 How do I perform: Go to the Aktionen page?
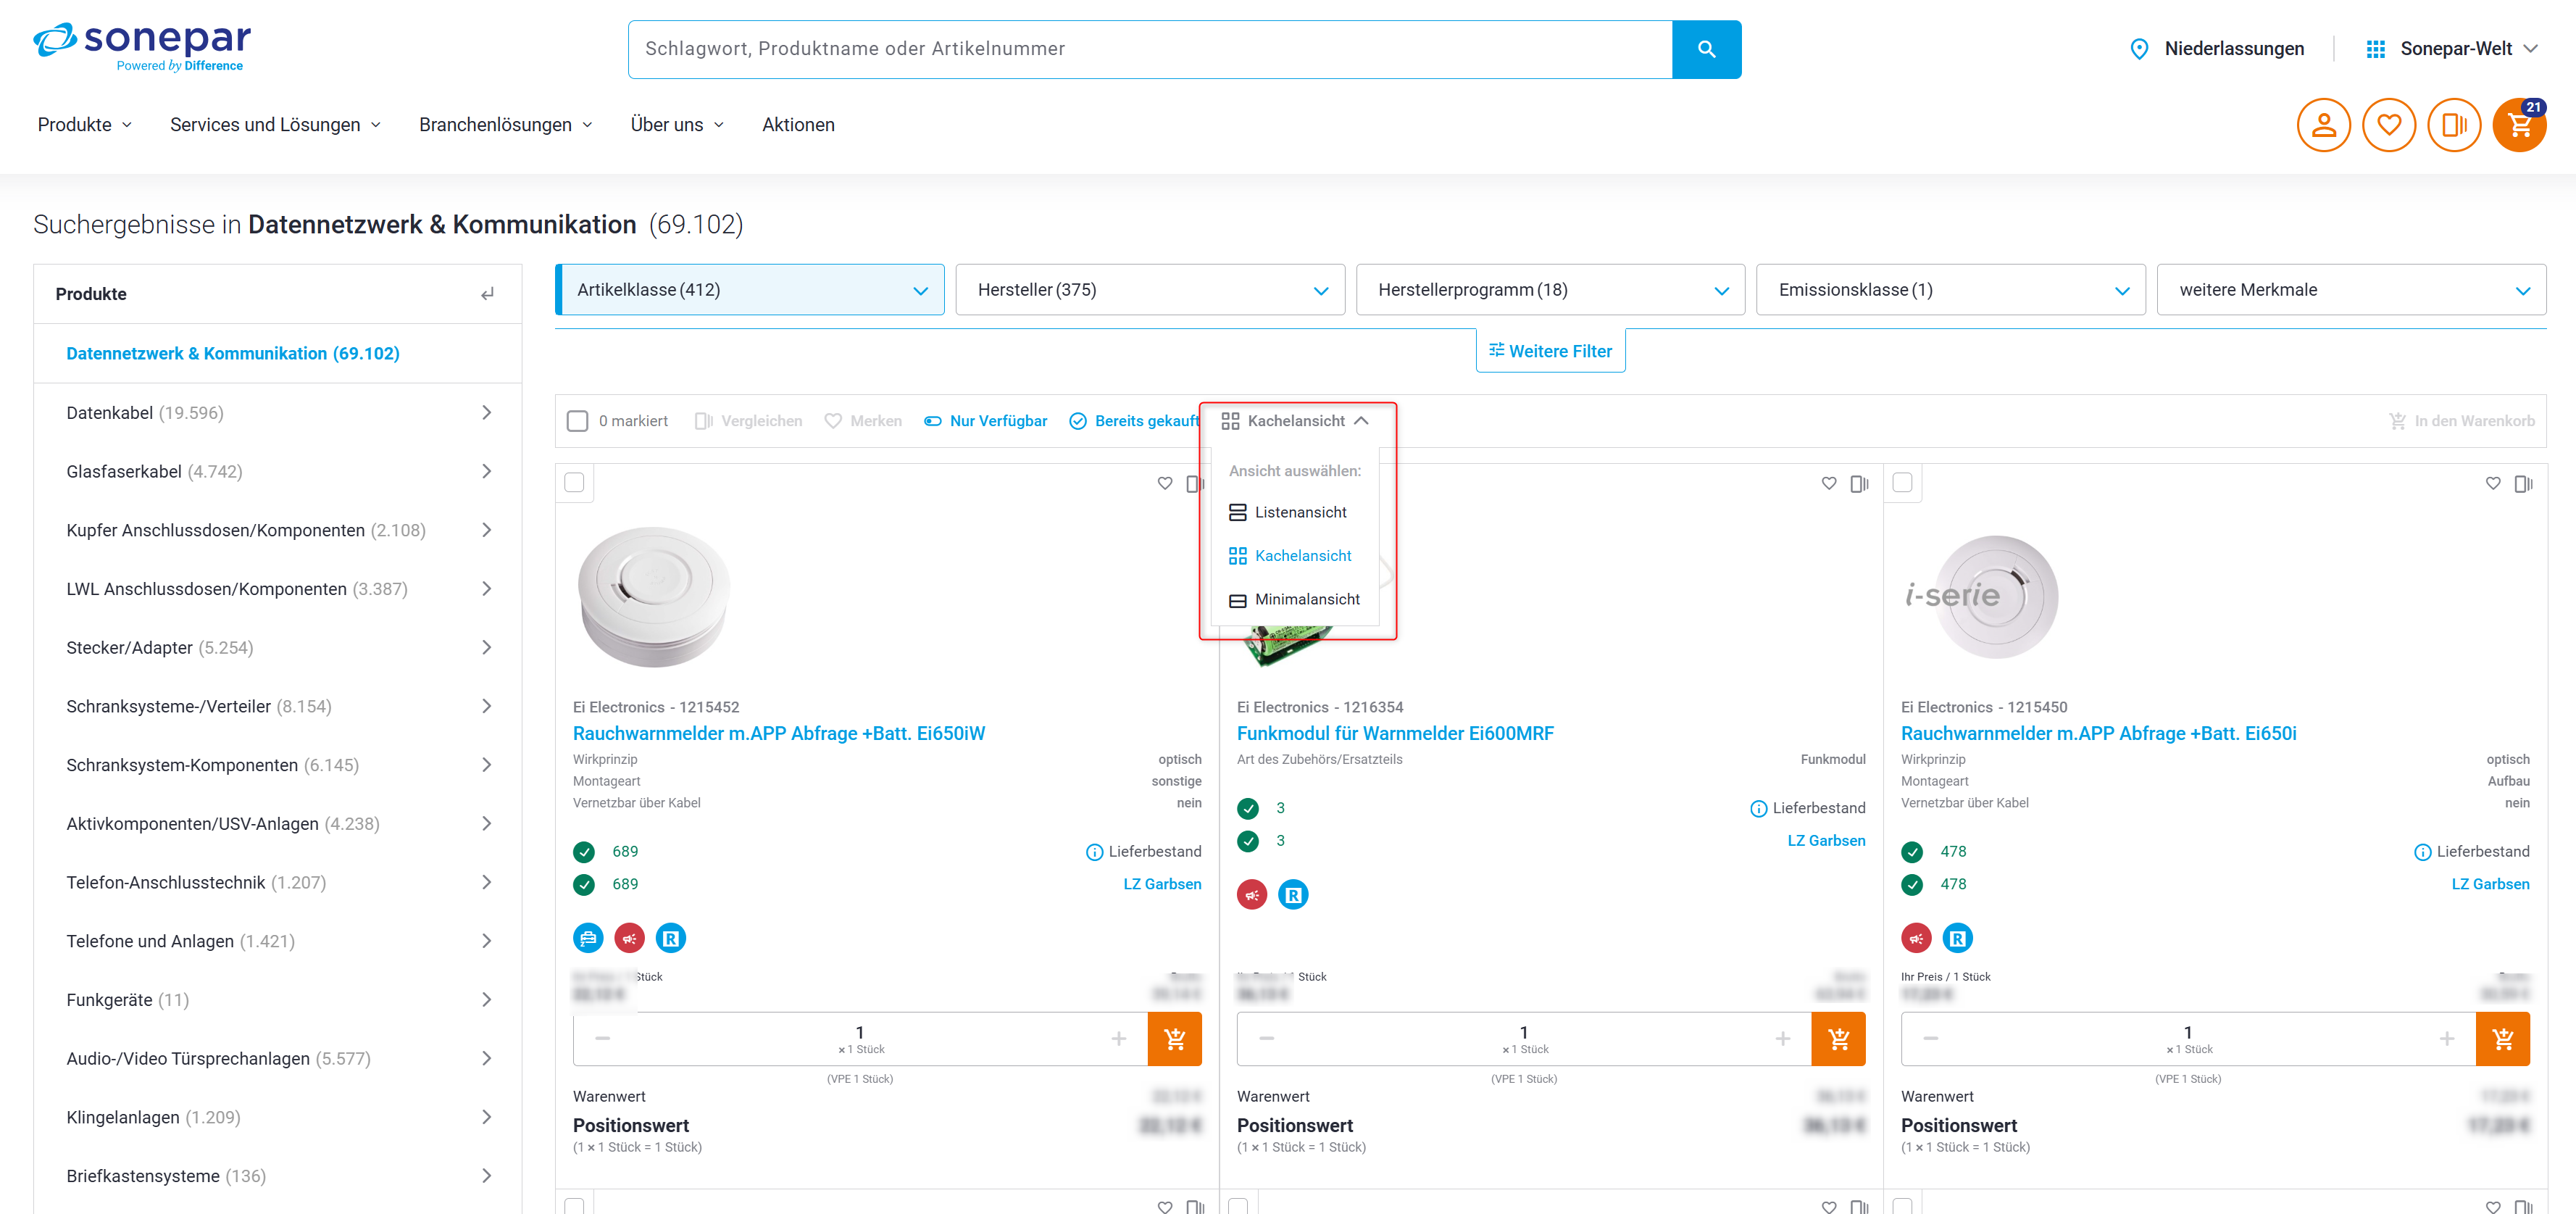point(798,125)
